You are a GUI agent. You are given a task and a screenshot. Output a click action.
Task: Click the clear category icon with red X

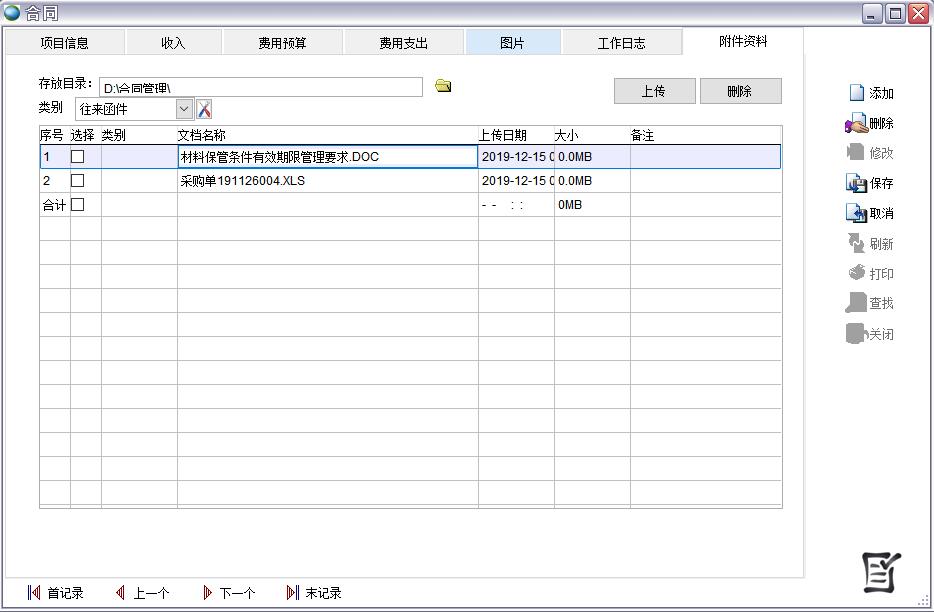(x=204, y=109)
